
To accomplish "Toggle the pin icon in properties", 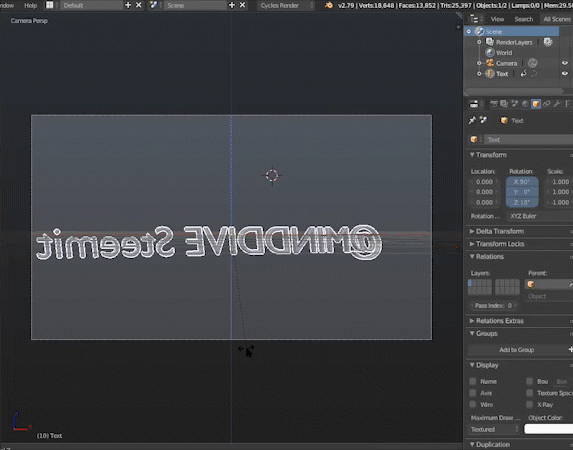I will [x=472, y=120].
